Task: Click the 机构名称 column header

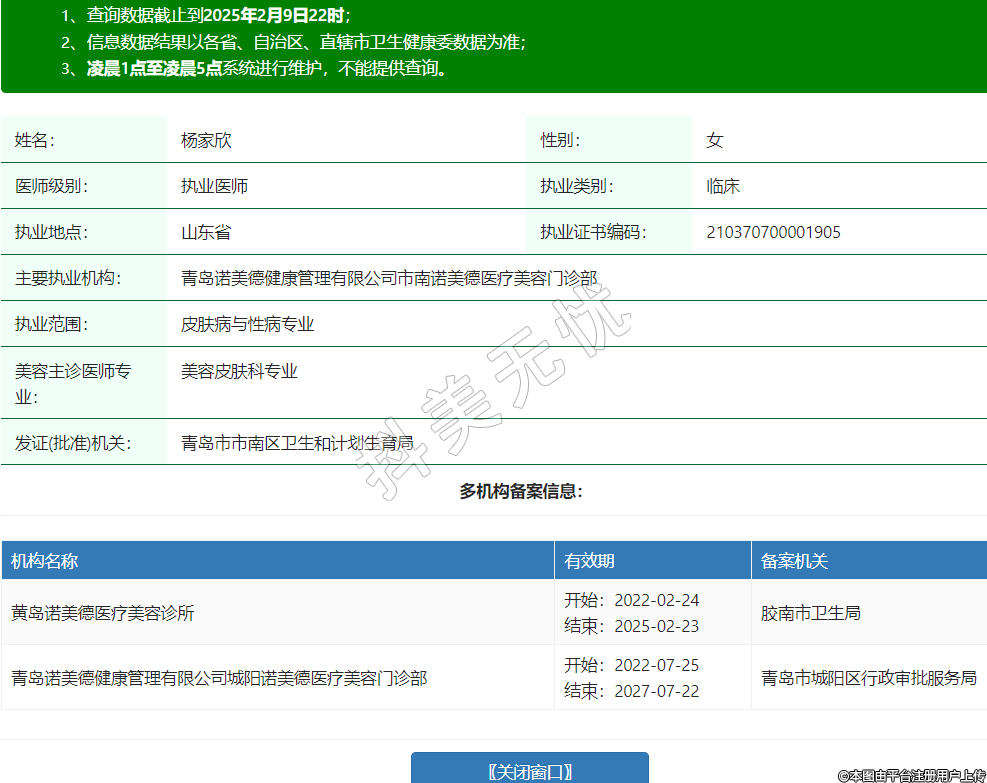Action: click(x=45, y=561)
